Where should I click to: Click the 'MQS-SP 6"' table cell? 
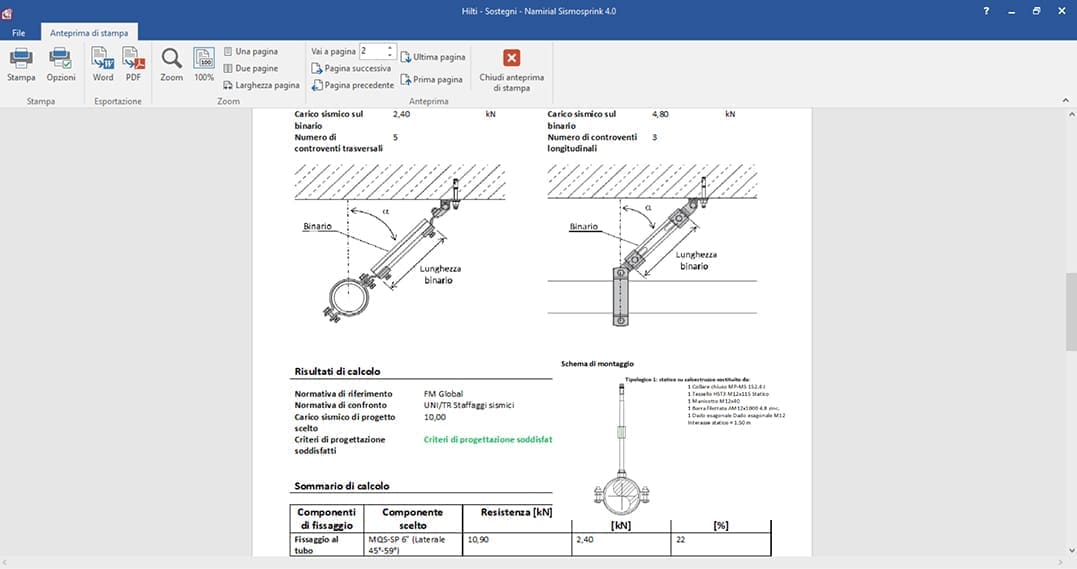click(x=413, y=544)
